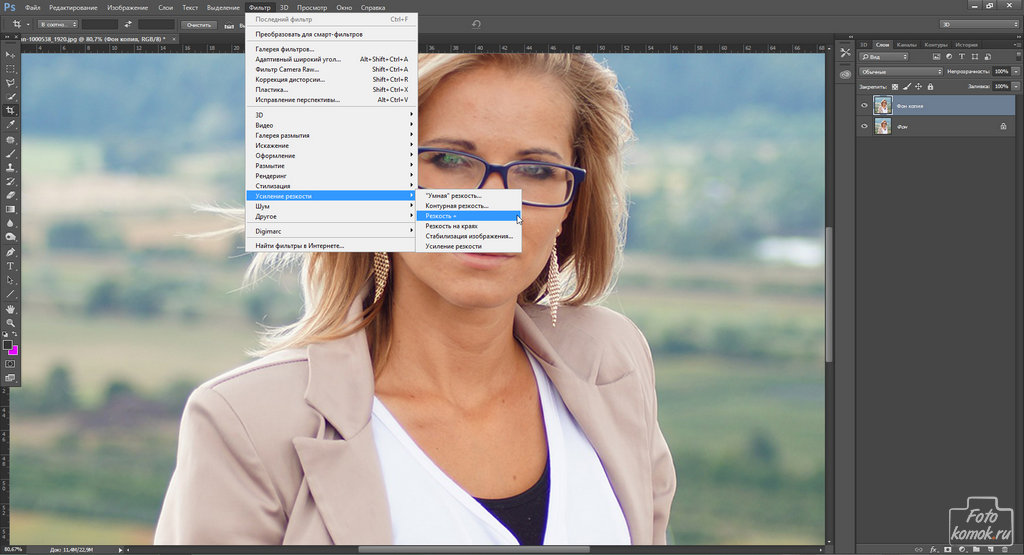Screen dimensions: 1024x555
Task: Open the Редактирование menu
Action: coord(74,8)
